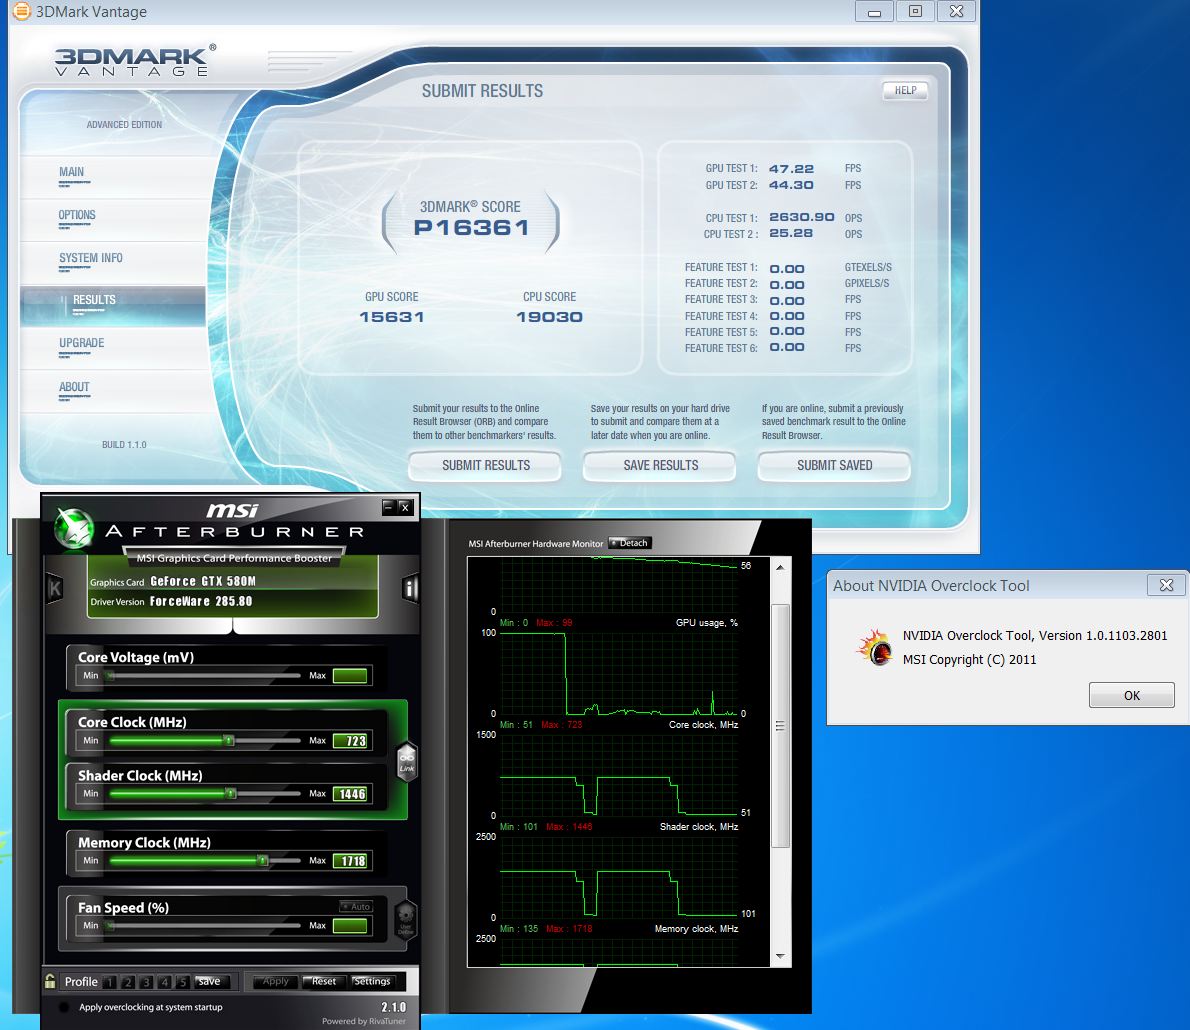Click the Shader Clock slider handle
The width and height of the screenshot is (1190, 1030).
[x=231, y=793]
